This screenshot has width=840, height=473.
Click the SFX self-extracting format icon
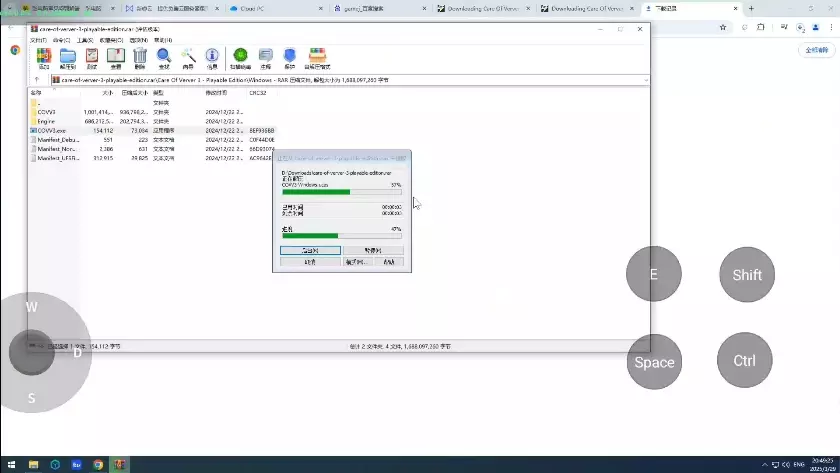[317, 58]
